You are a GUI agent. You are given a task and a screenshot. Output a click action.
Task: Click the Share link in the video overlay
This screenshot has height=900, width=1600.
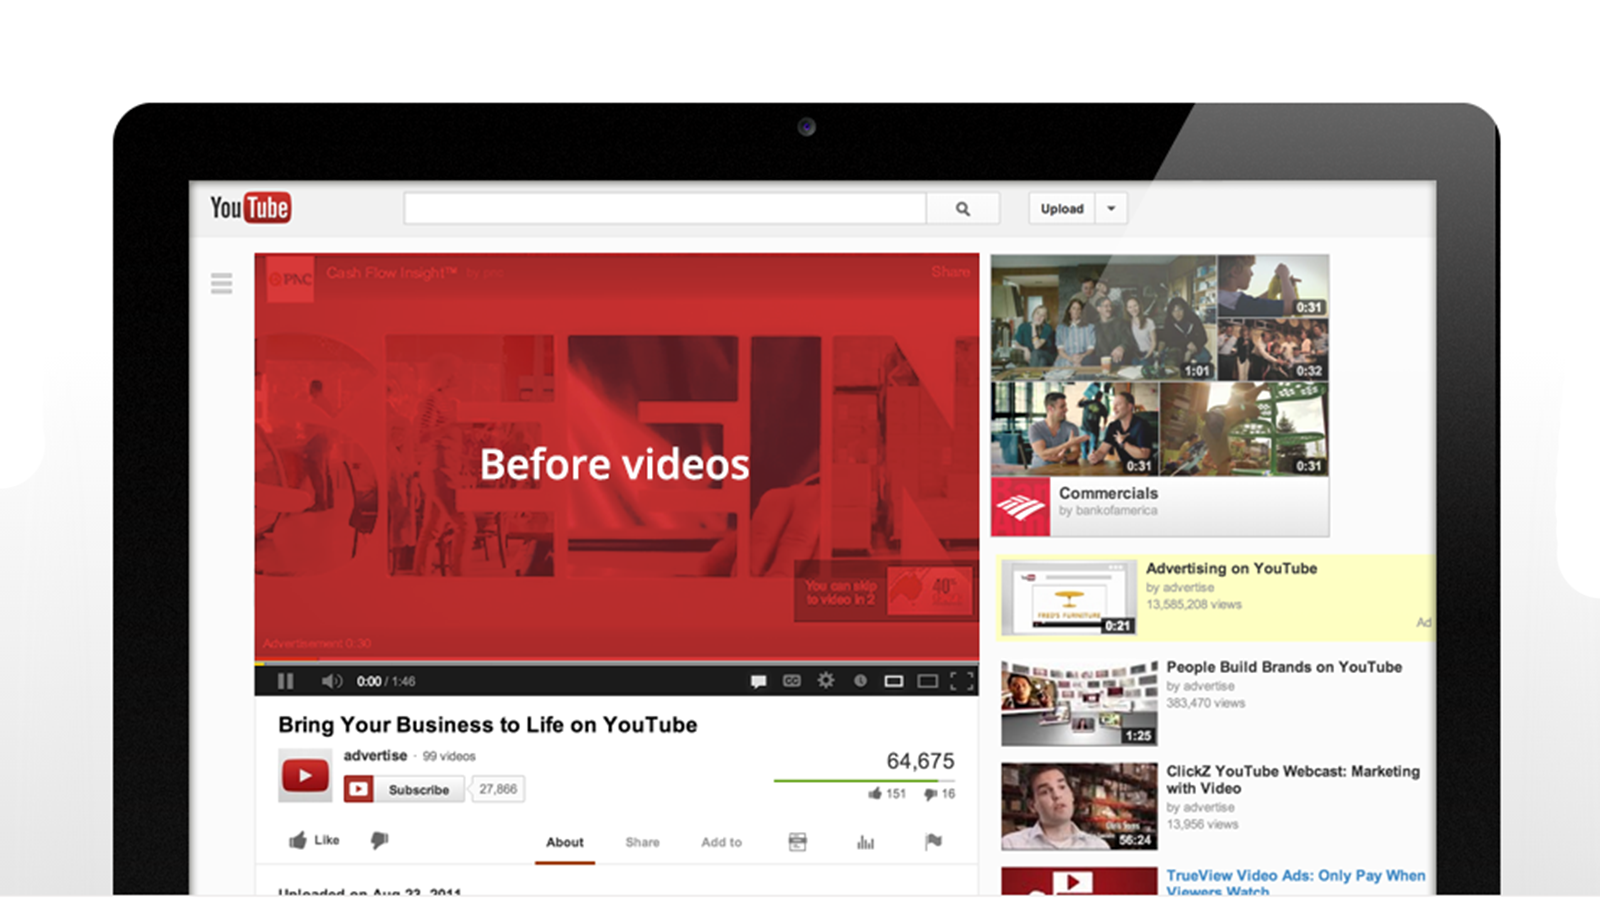pos(950,271)
